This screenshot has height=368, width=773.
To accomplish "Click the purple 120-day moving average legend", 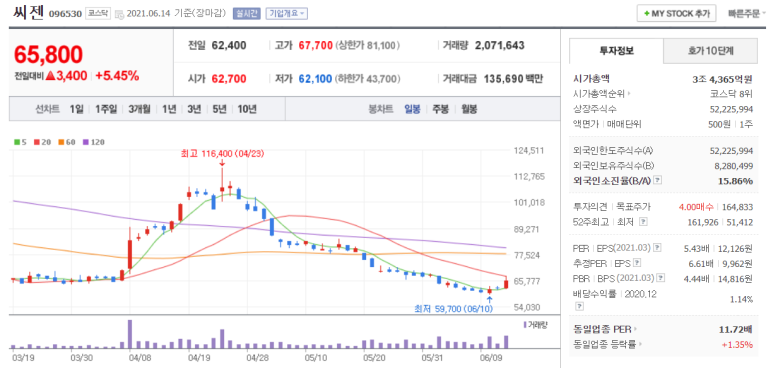I will (x=93, y=142).
